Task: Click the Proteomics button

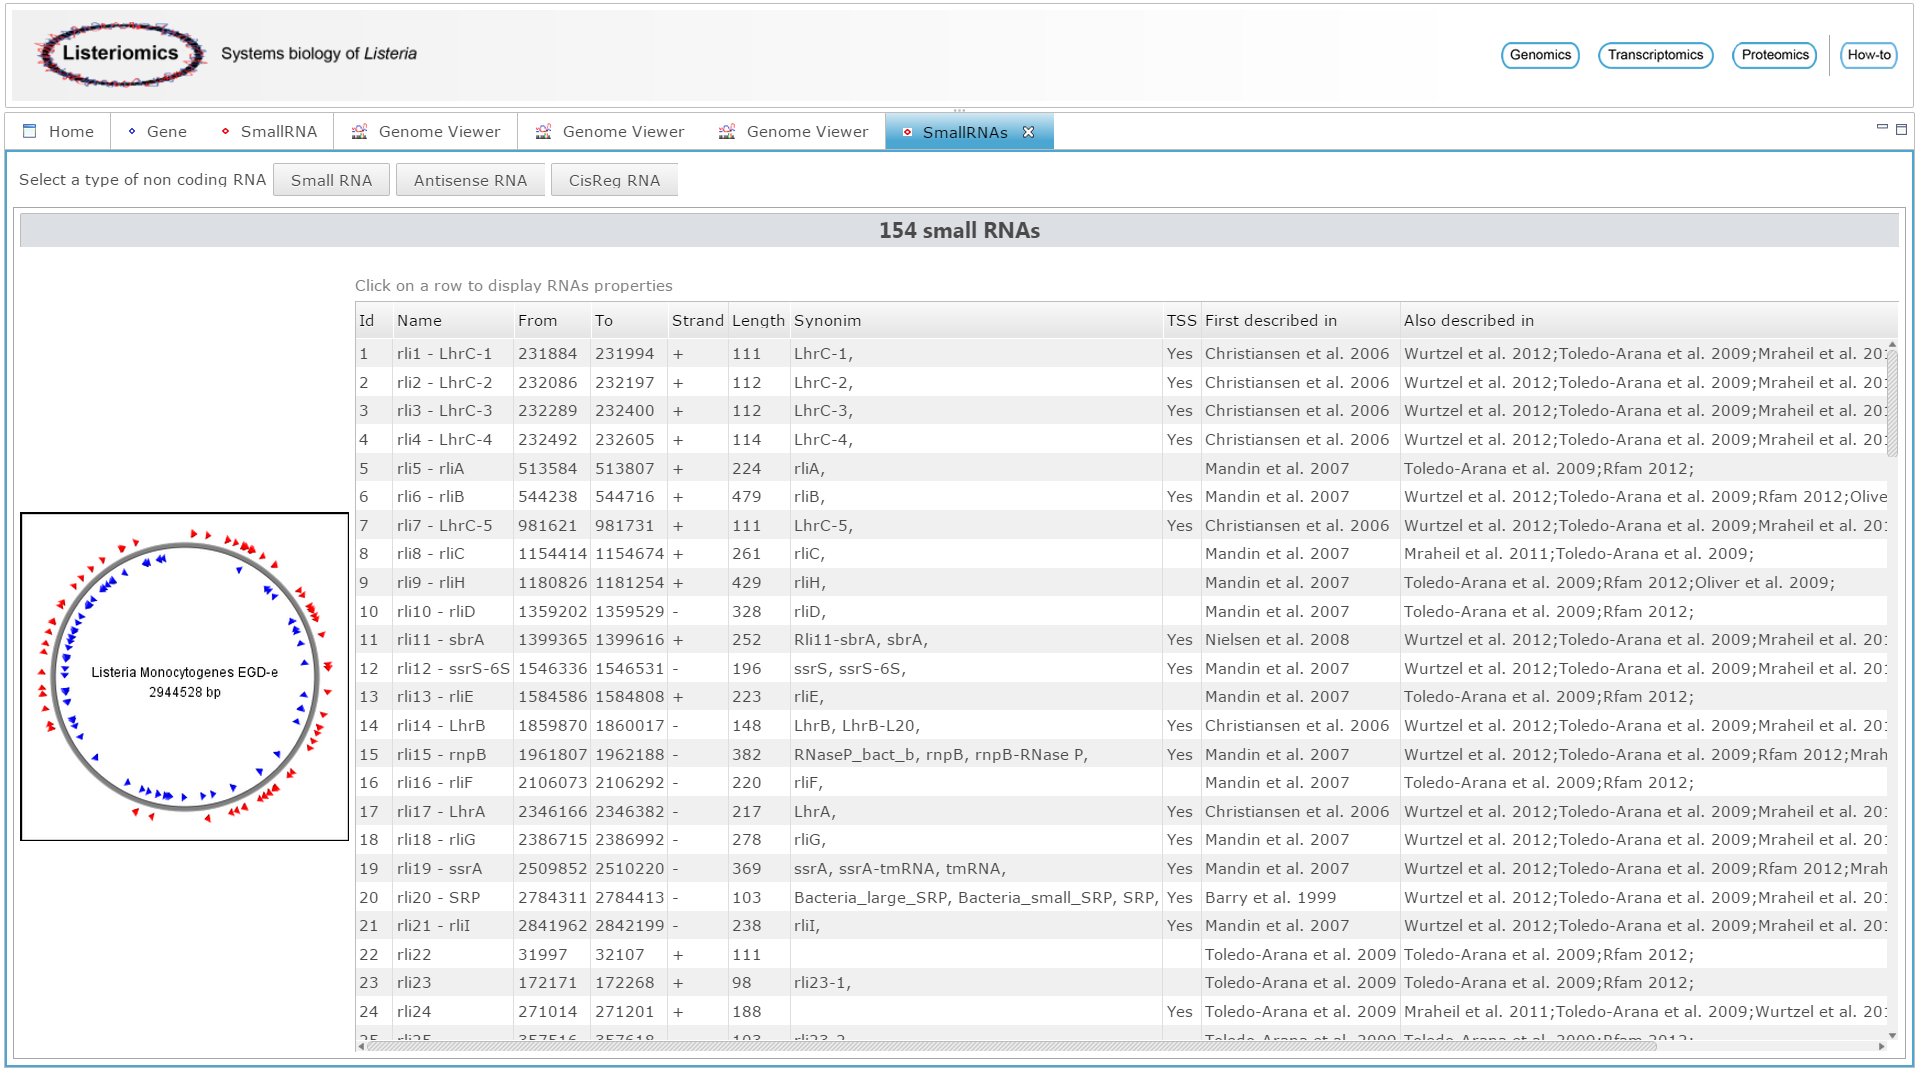Action: pos(1774,55)
